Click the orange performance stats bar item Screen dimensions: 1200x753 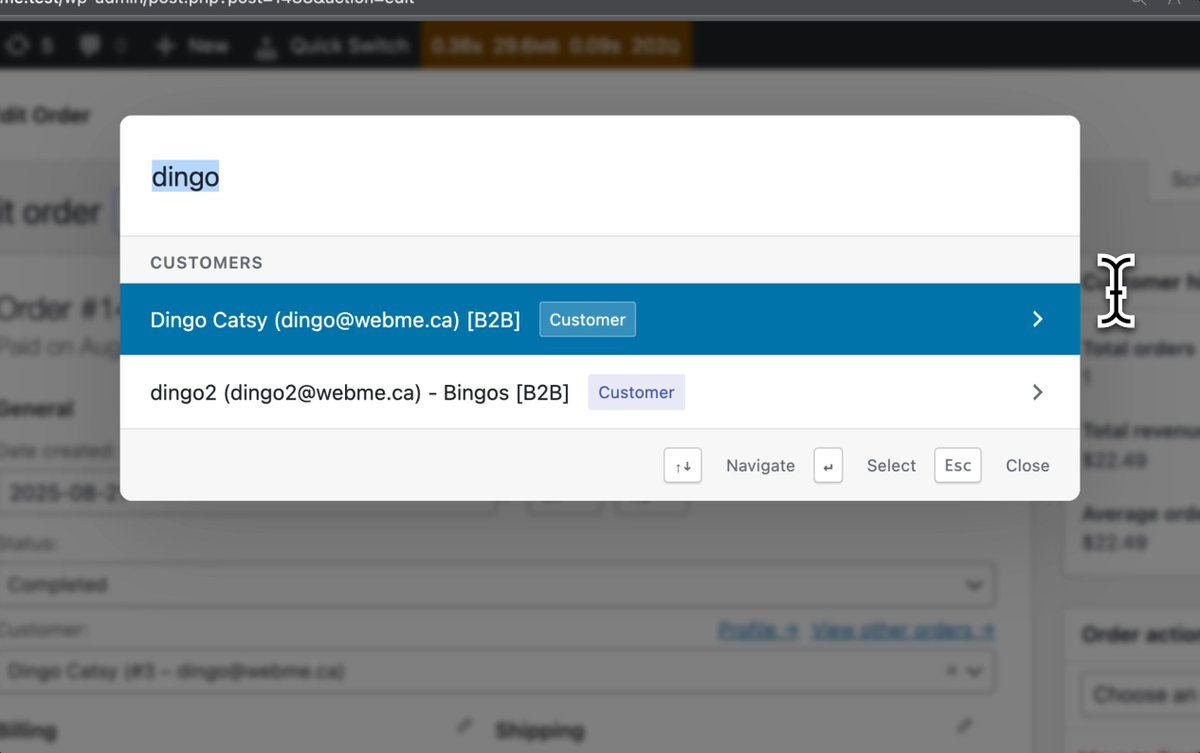coord(556,46)
